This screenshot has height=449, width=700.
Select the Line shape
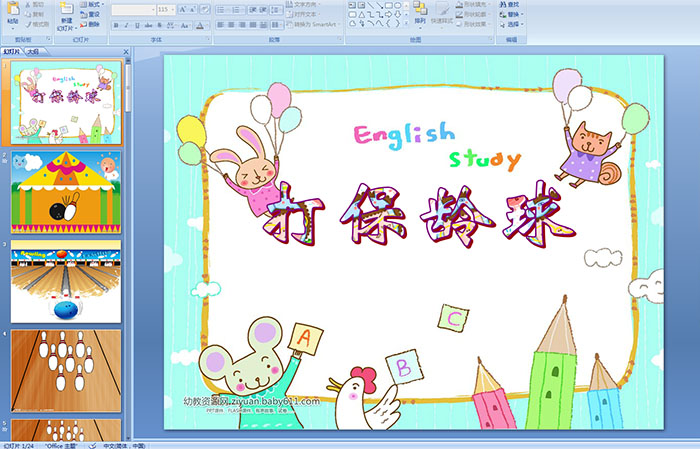[371, 5]
